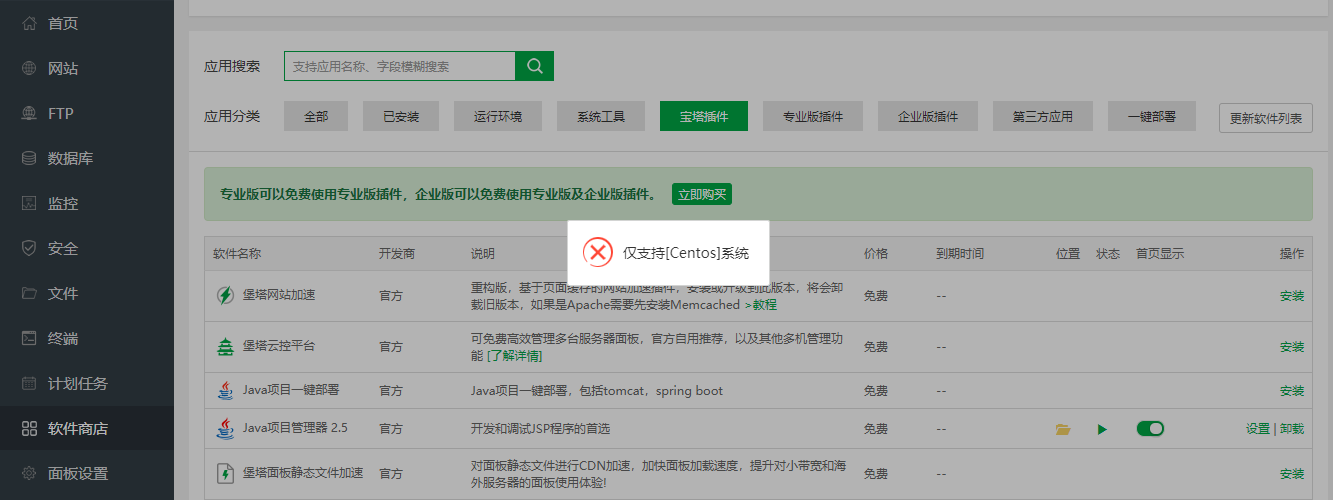
Task: Click the 终端 terminal icon
Action: tap(29, 338)
